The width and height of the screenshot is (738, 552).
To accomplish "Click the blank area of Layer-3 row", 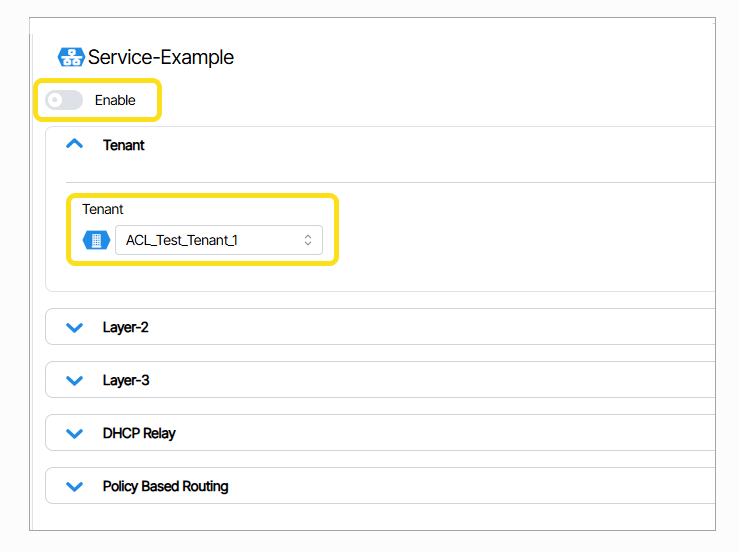I will (450, 380).
